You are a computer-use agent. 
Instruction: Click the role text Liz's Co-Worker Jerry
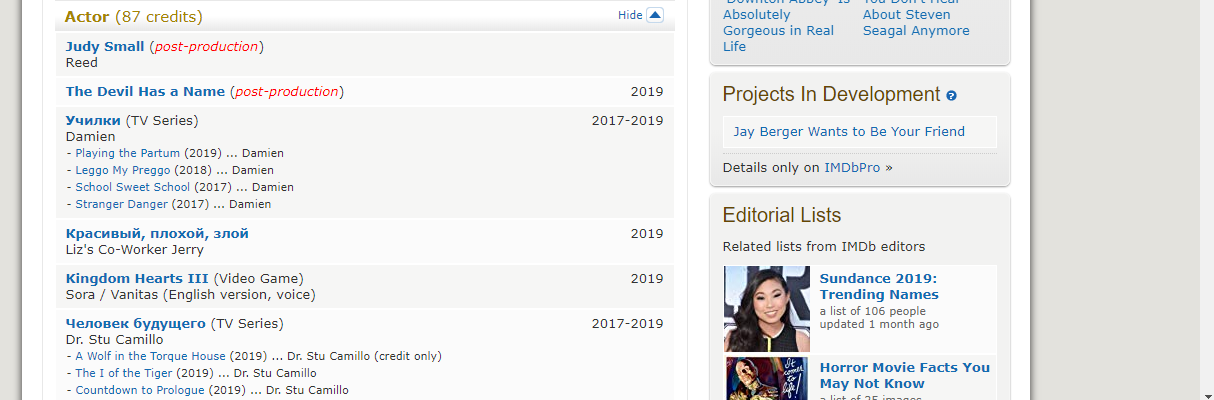135,250
